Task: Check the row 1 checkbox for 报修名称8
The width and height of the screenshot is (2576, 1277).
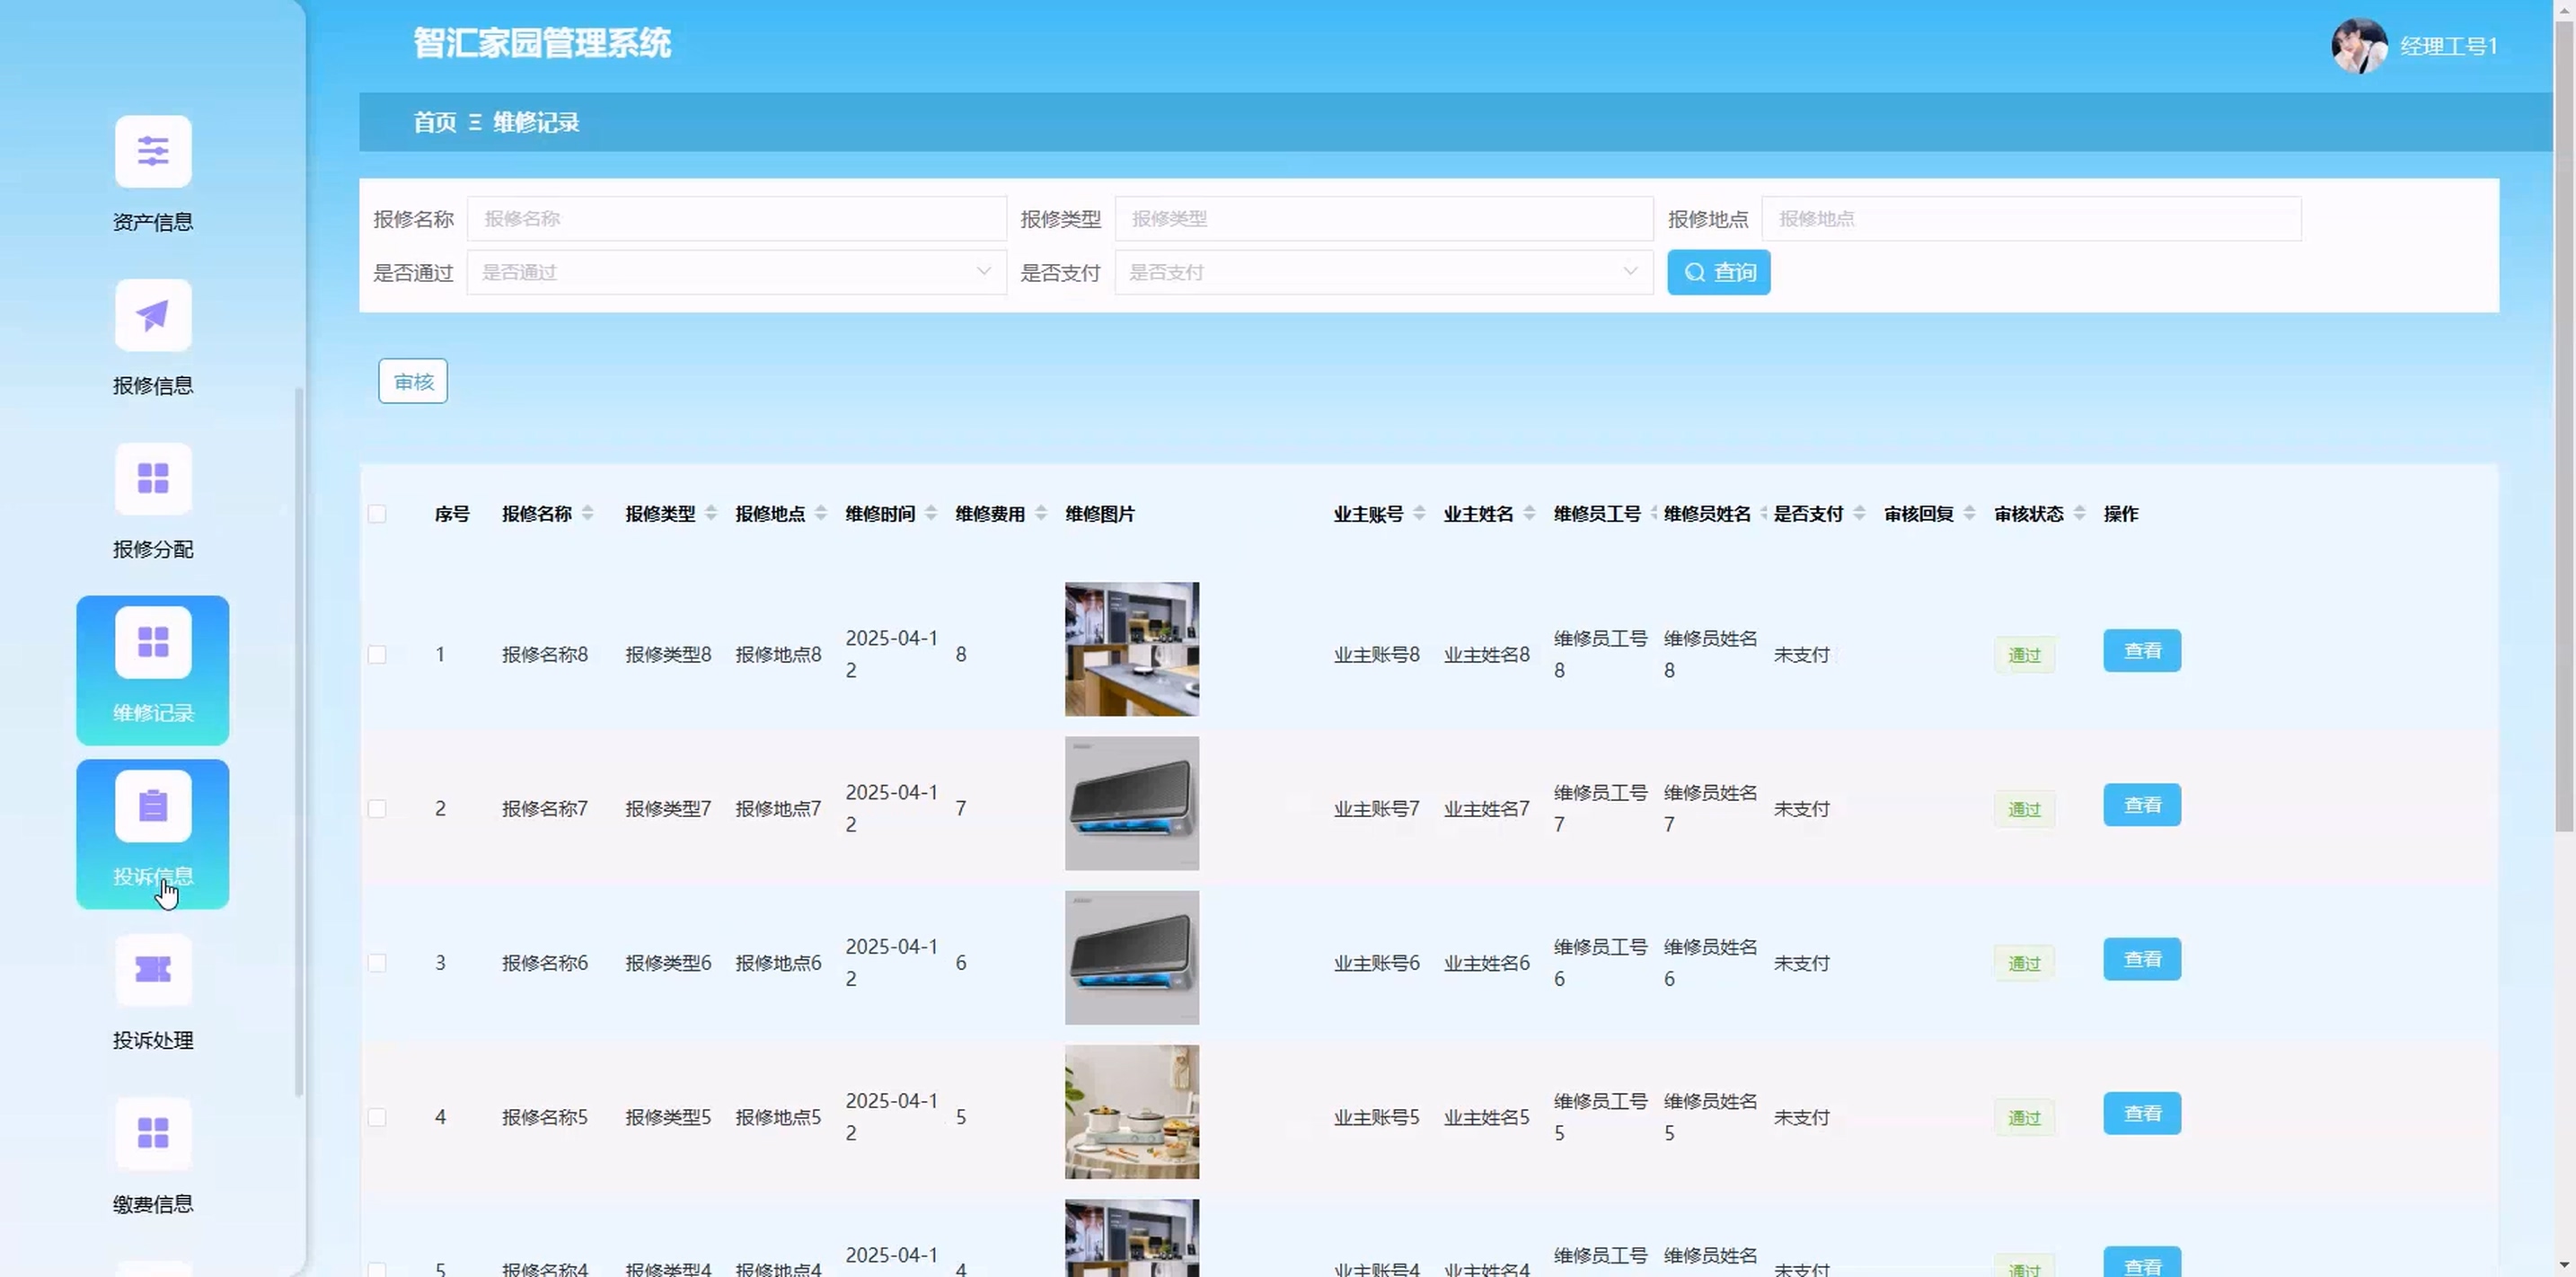Action: click(377, 655)
